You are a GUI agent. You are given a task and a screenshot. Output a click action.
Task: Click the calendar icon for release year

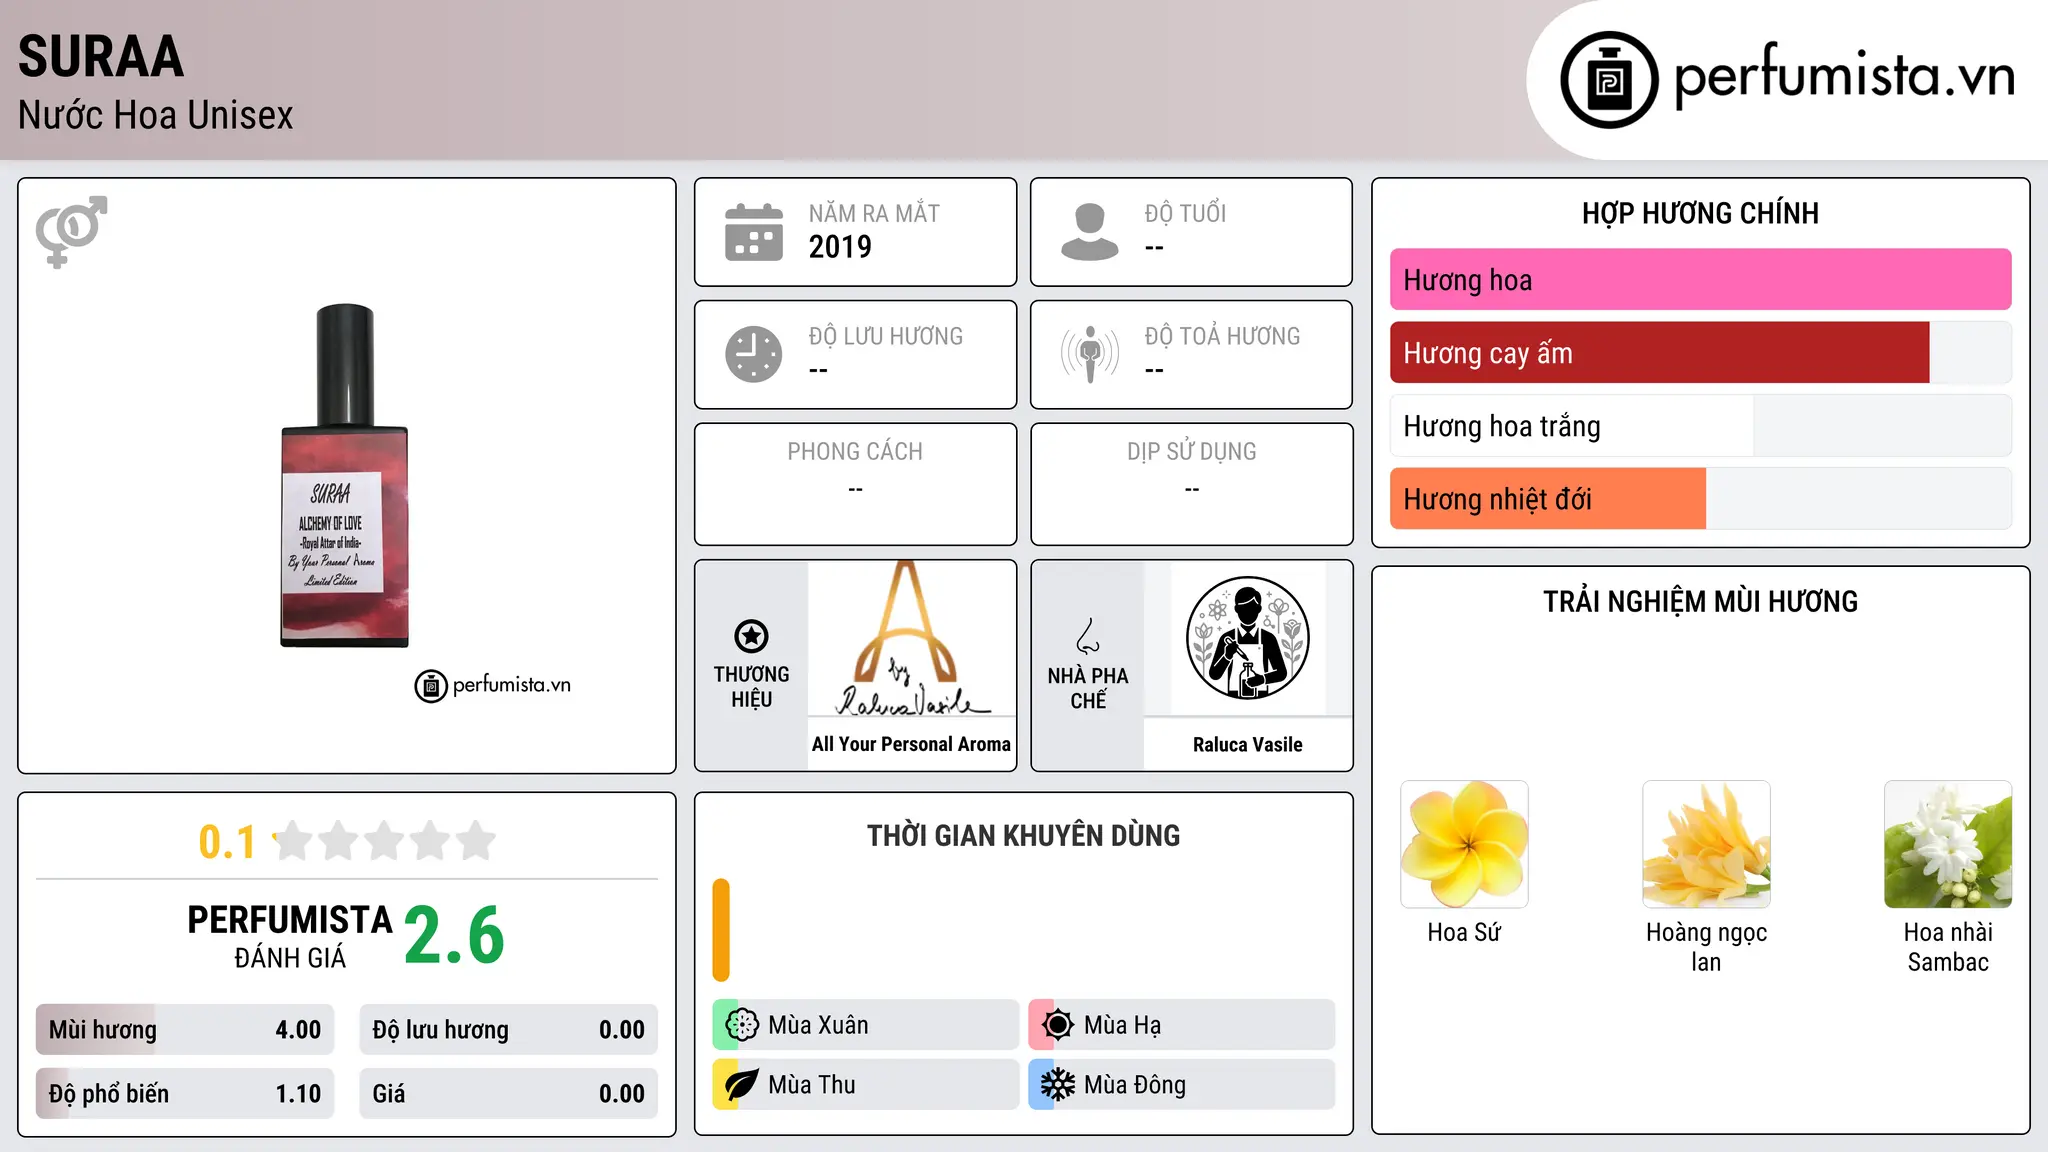[x=754, y=232]
